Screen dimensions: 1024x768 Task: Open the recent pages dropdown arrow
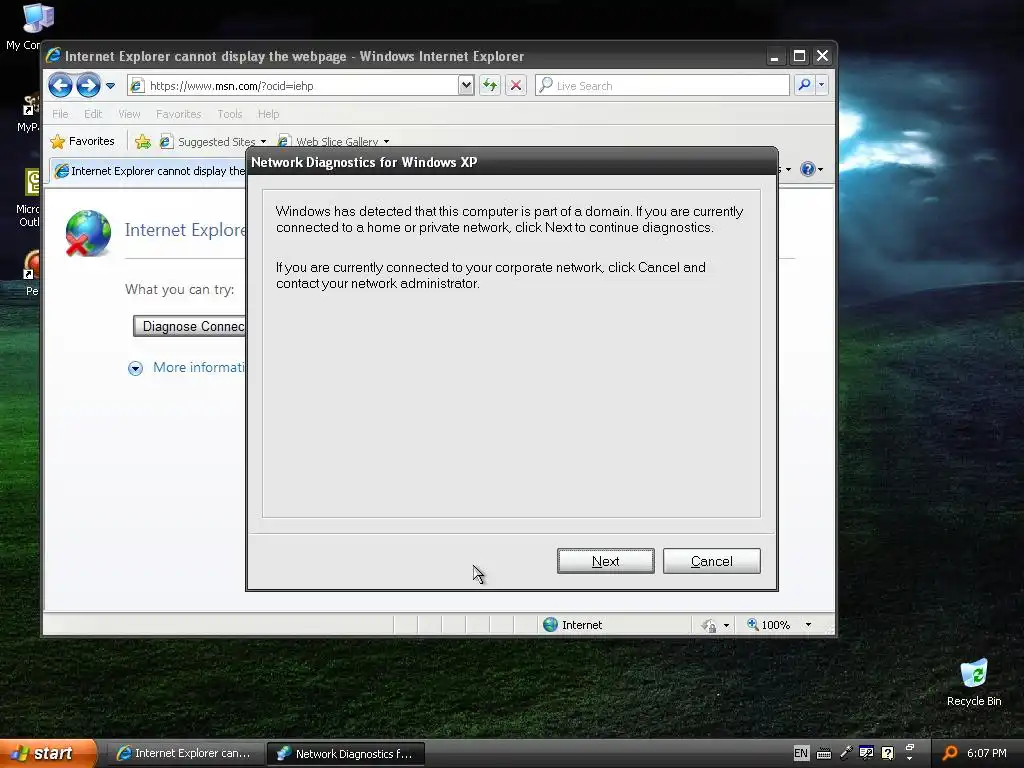tap(110, 86)
